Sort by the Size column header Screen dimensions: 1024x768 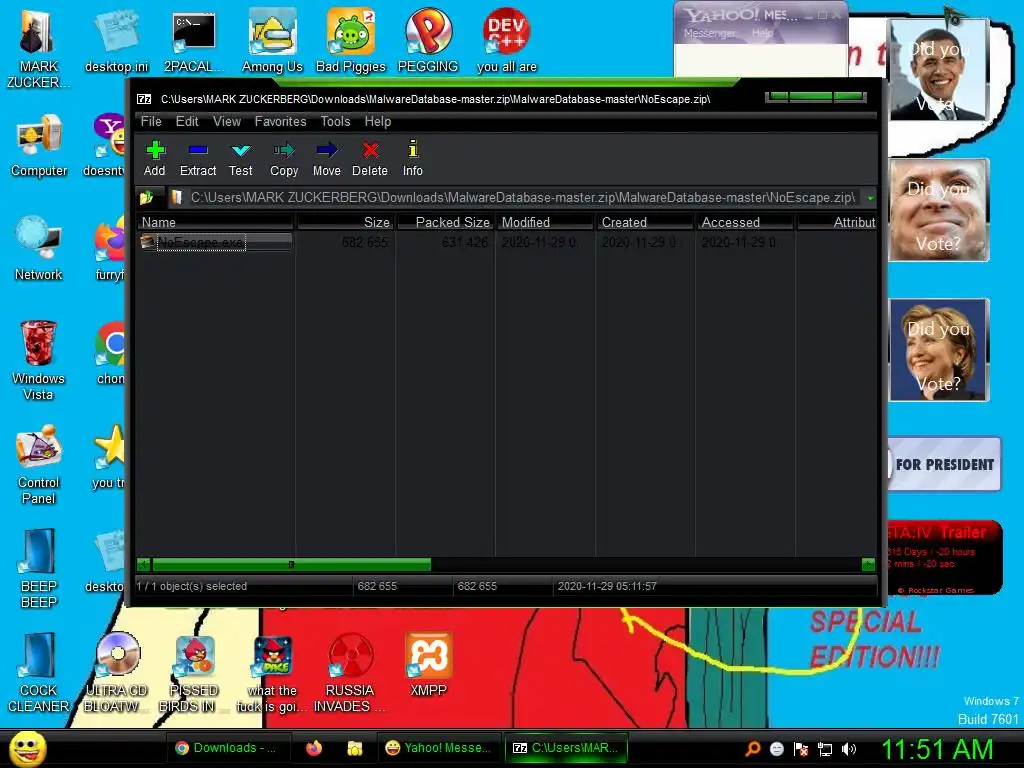pos(345,222)
